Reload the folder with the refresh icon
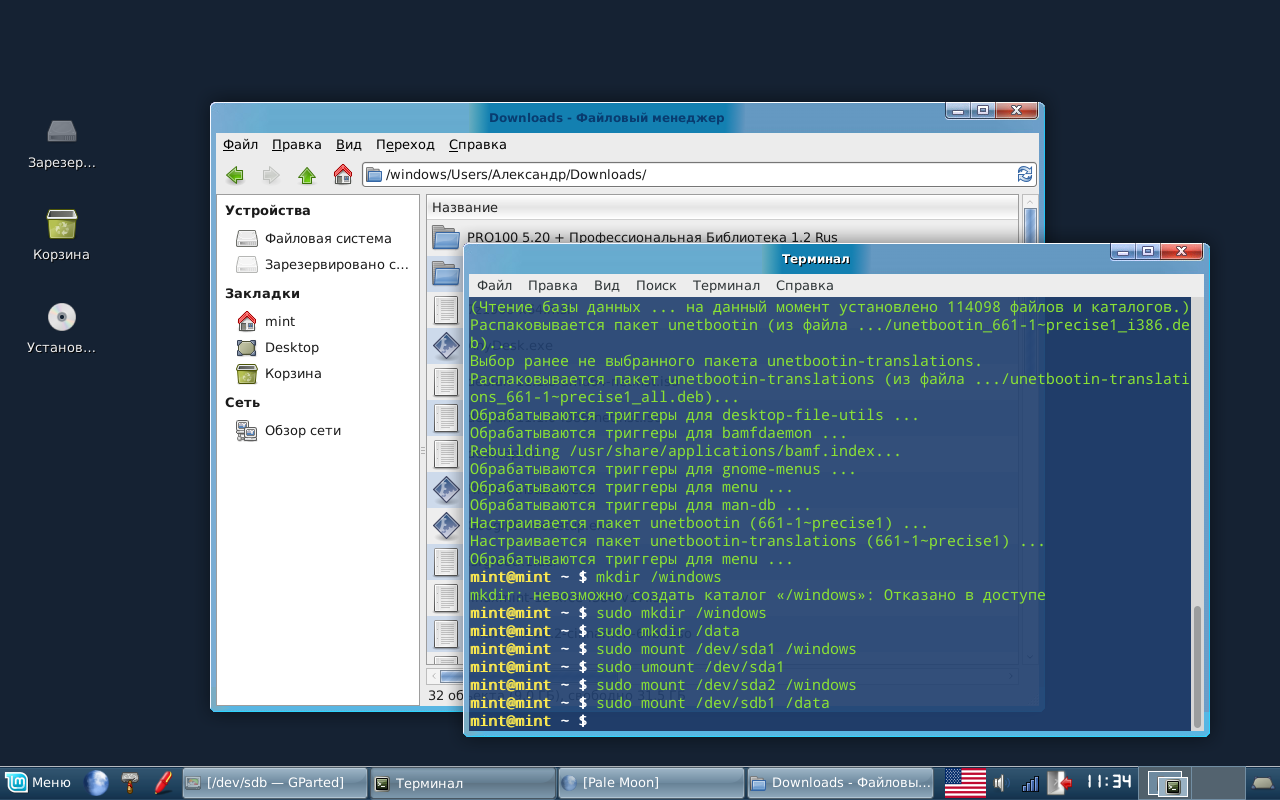This screenshot has width=1280, height=800. click(x=1025, y=174)
